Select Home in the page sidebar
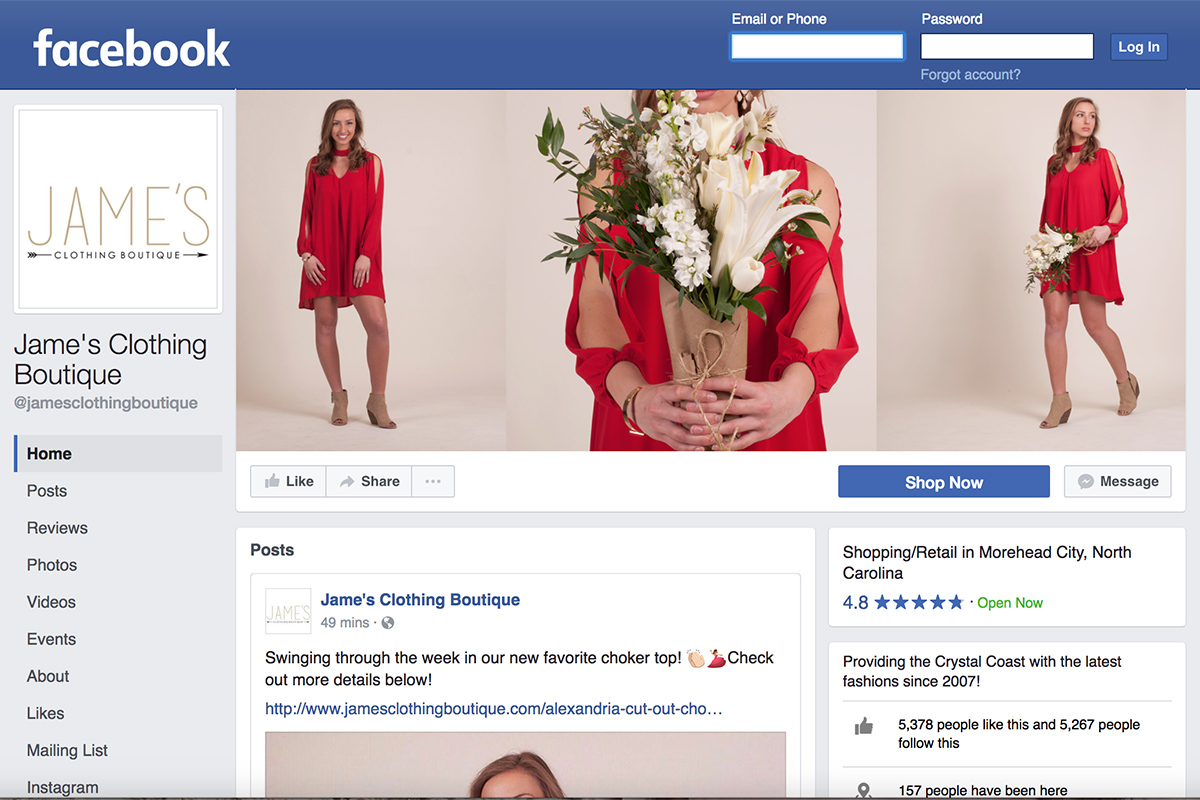 pyautogui.click(x=118, y=454)
